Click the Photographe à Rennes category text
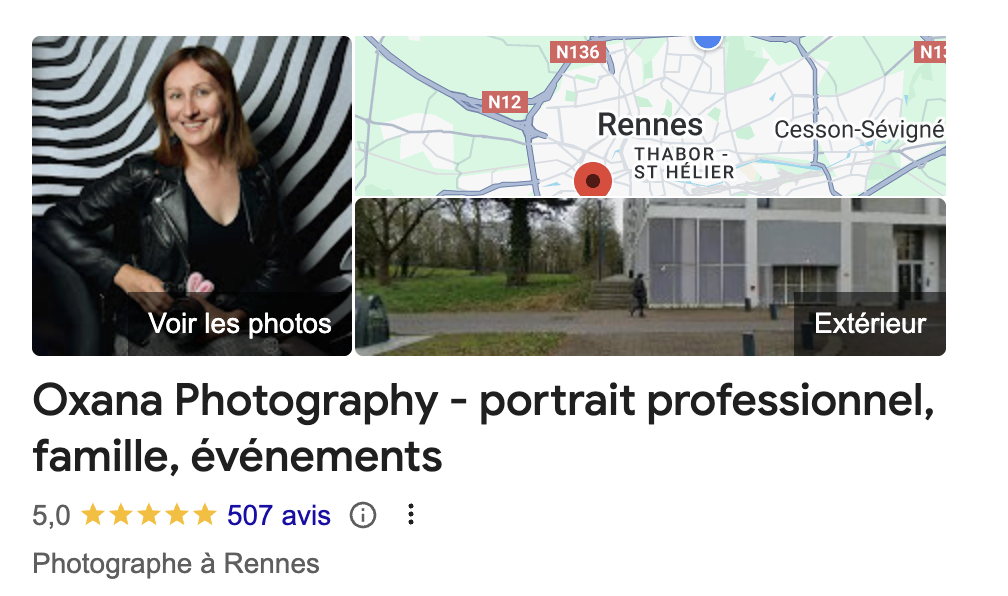The height and width of the screenshot is (596, 1008). (x=176, y=563)
